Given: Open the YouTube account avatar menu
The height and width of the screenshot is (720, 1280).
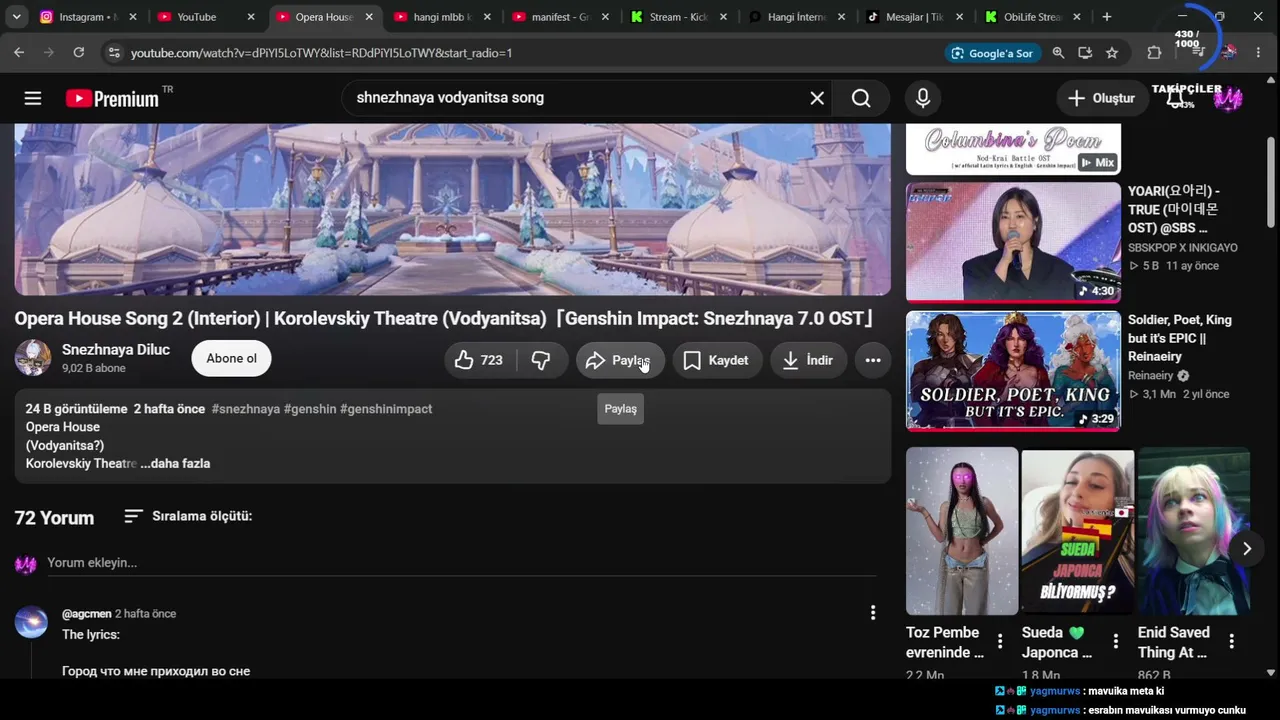Looking at the screenshot, I should (x=1228, y=98).
